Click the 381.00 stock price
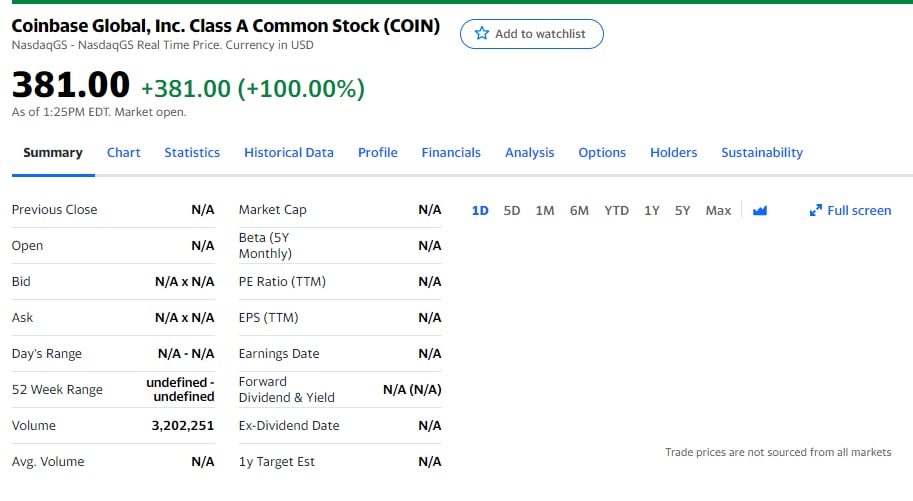The image size is (913, 501). (70, 84)
